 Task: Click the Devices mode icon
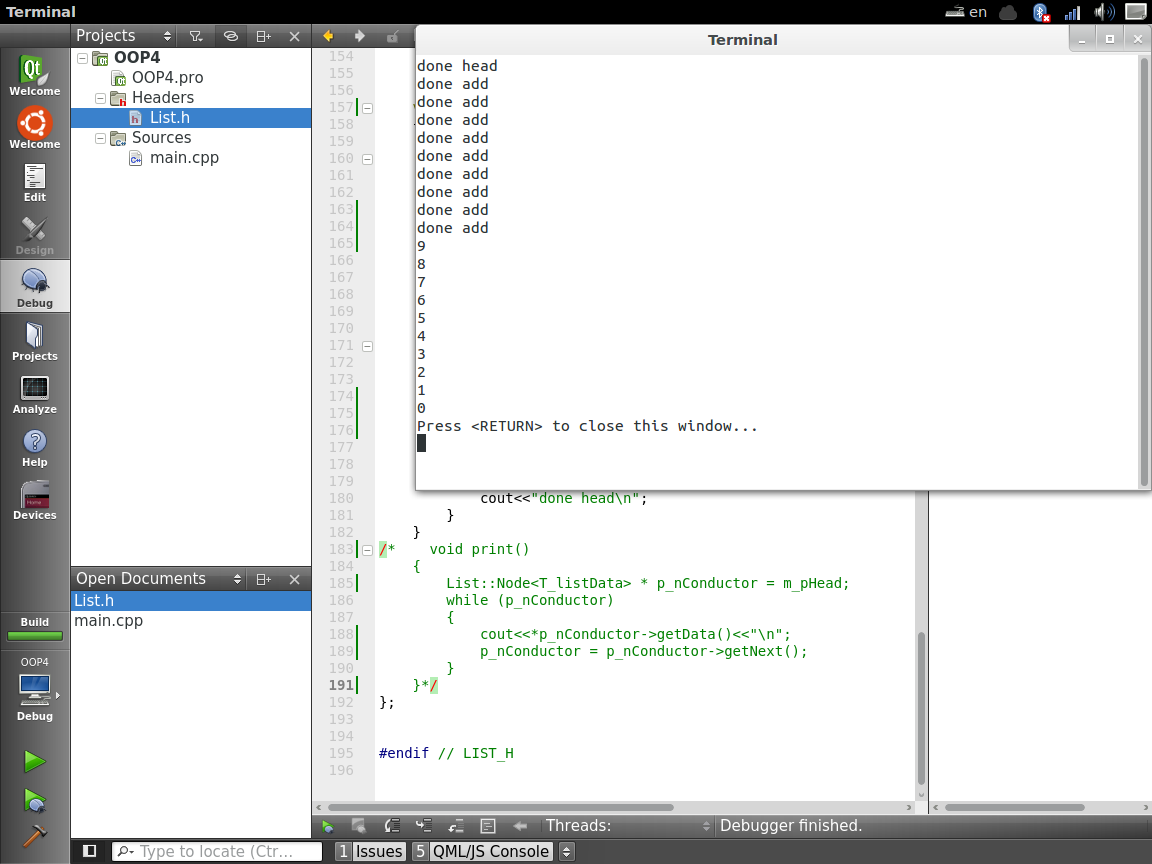click(34, 500)
